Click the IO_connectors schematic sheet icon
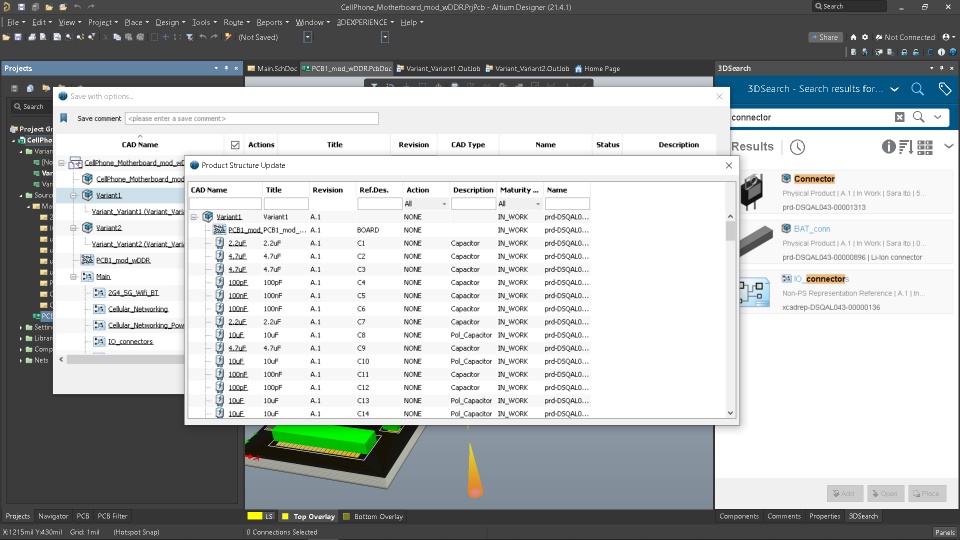This screenshot has height=540, width=960. coord(99,341)
